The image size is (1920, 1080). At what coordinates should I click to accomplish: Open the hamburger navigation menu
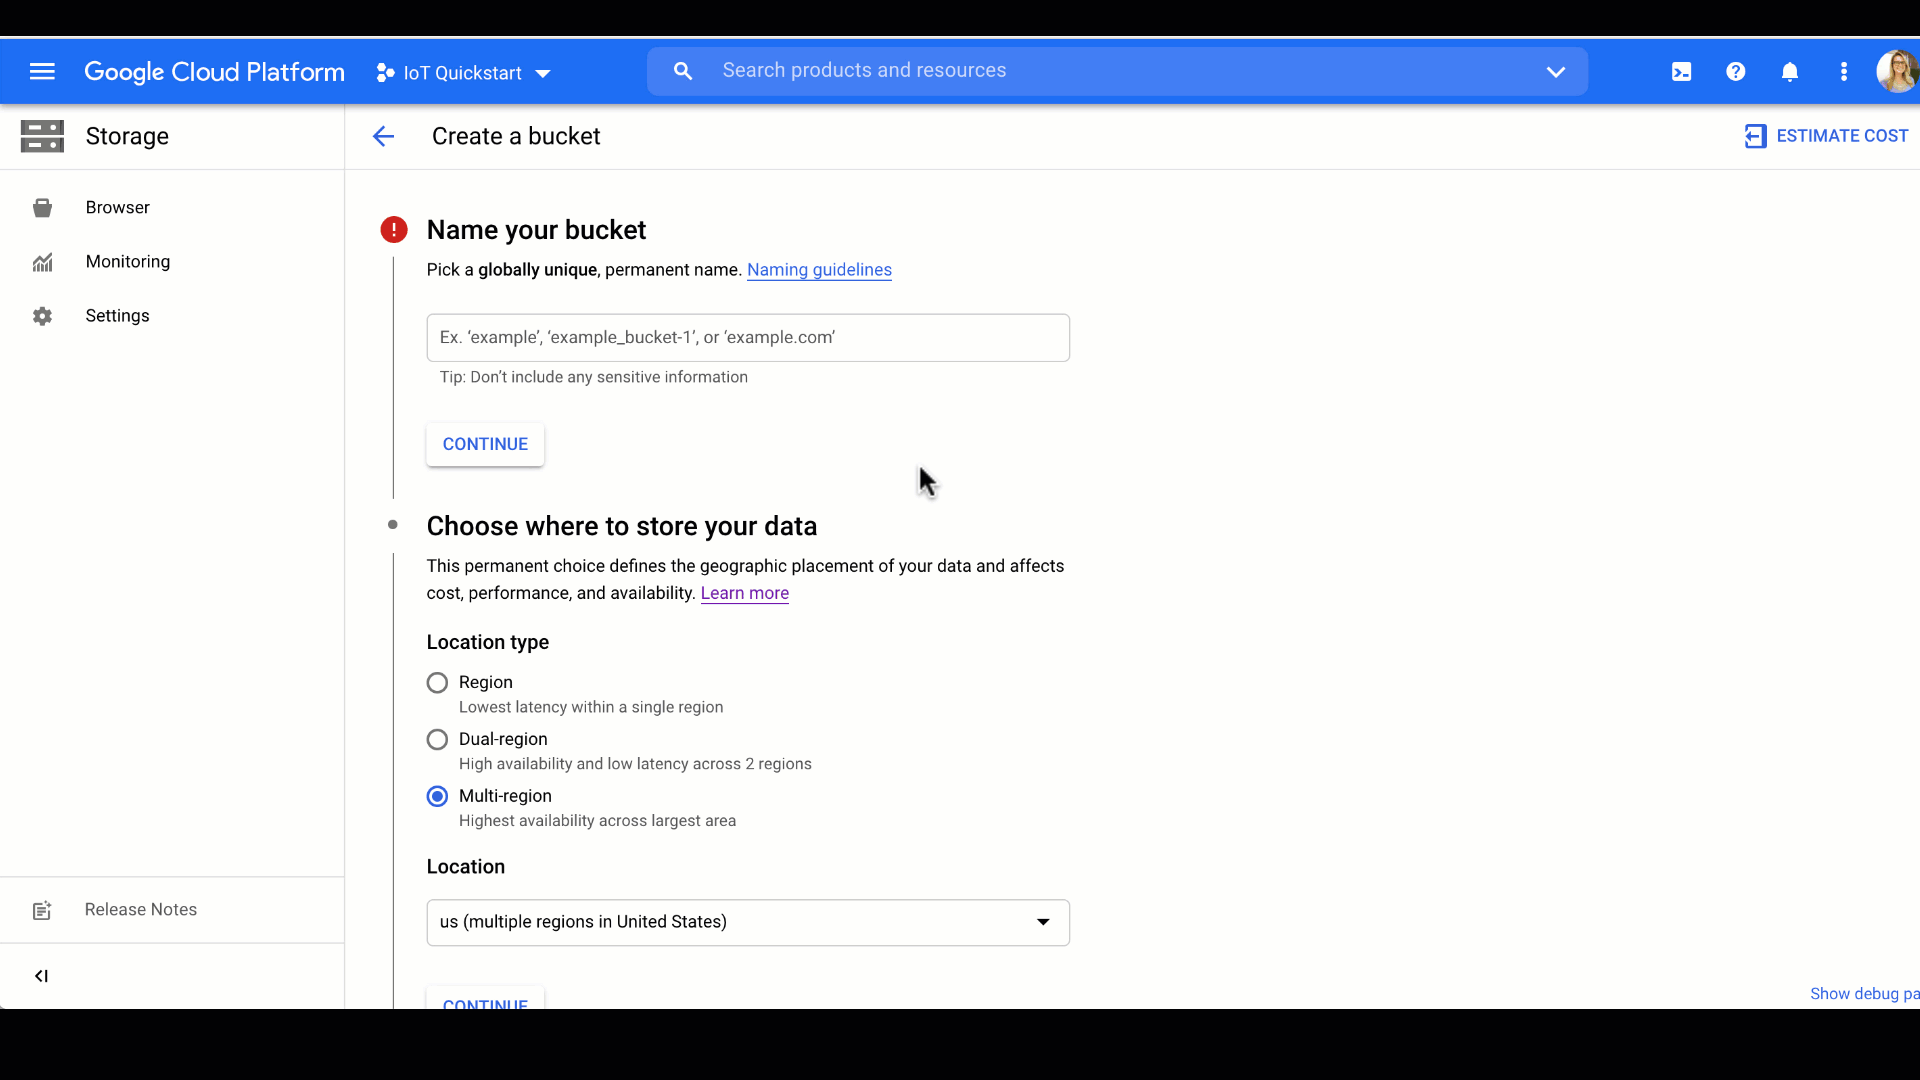coord(42,72)
